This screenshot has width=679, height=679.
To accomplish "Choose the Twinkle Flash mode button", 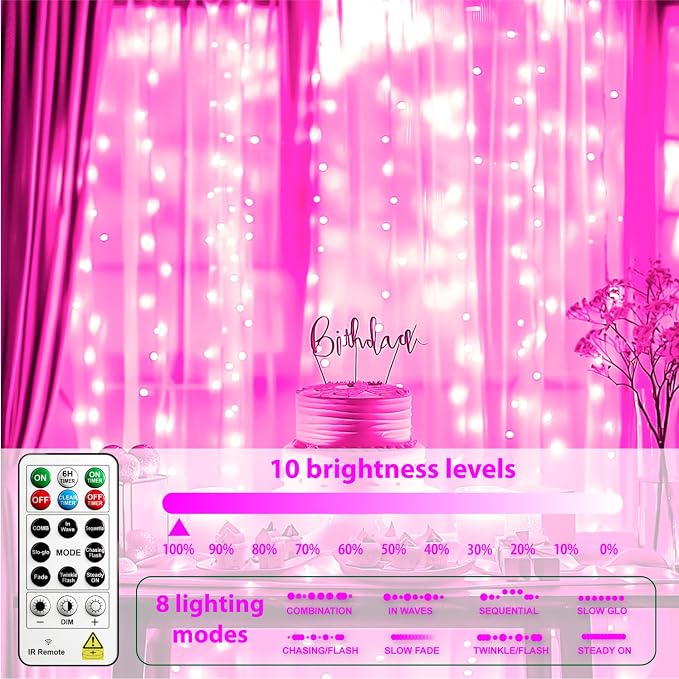I will click(x=68, y=577).
